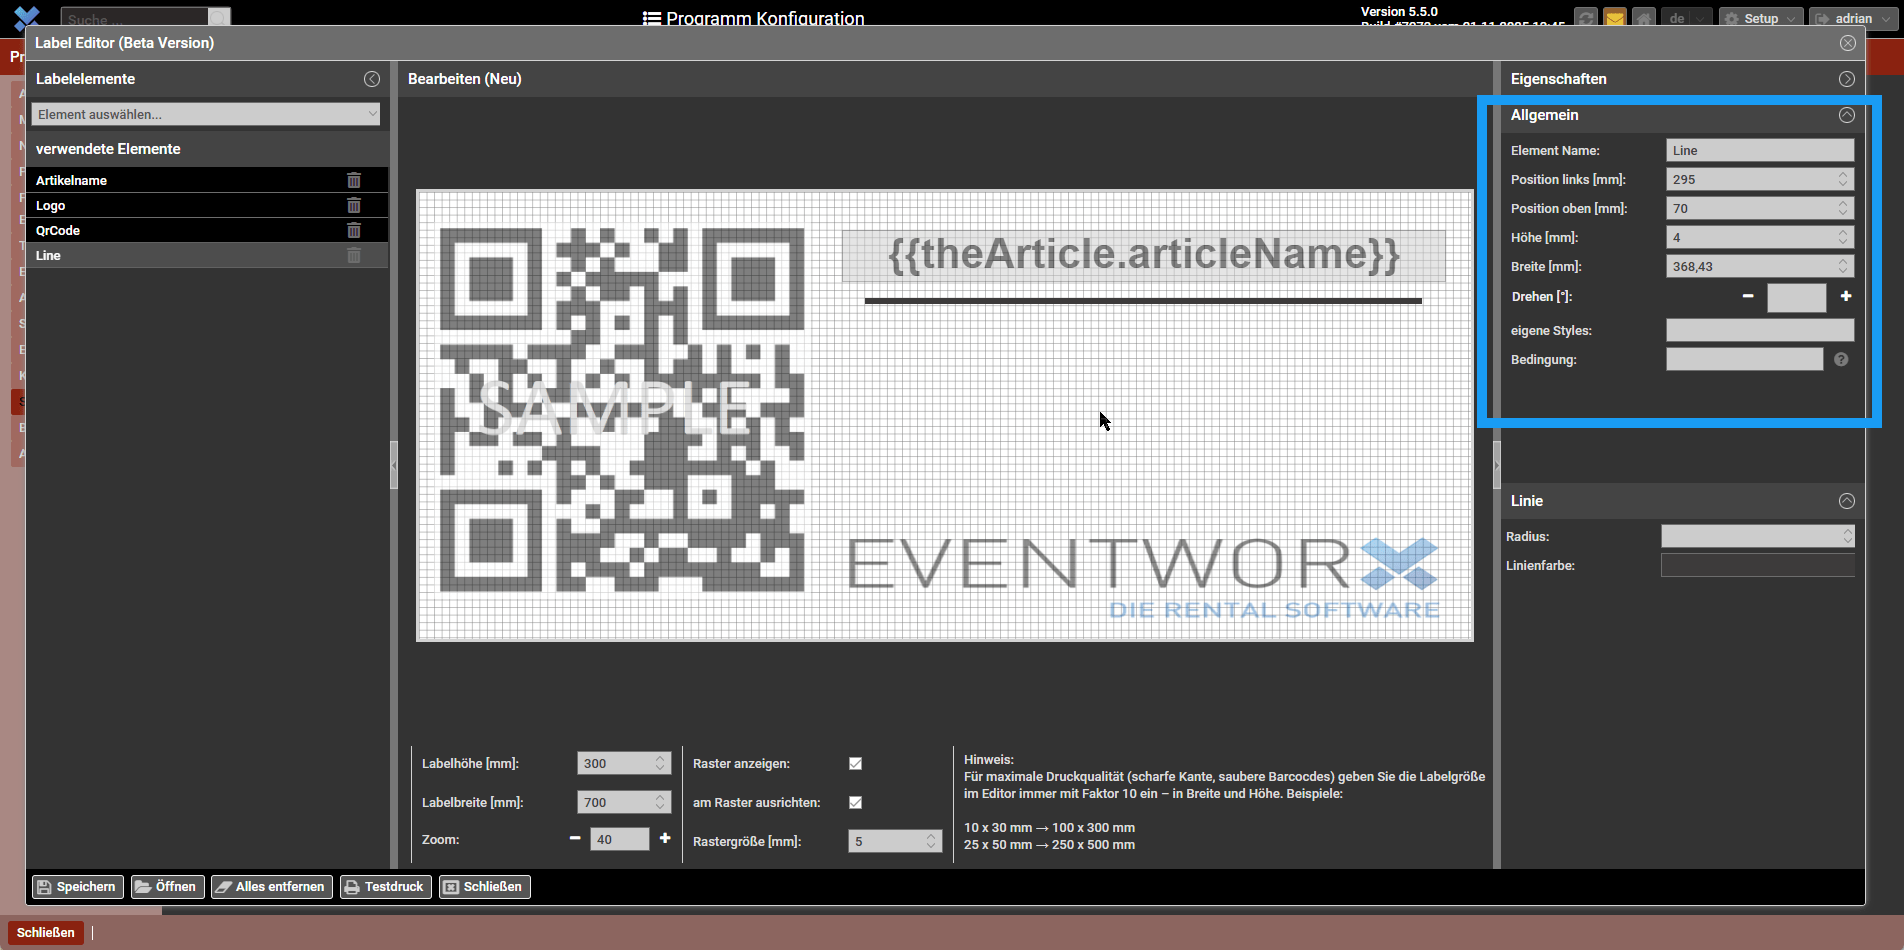This screenshot has height=950, width=1904.
Task: Collapse the Linie properties section
Action: [x=1846, y=501]
